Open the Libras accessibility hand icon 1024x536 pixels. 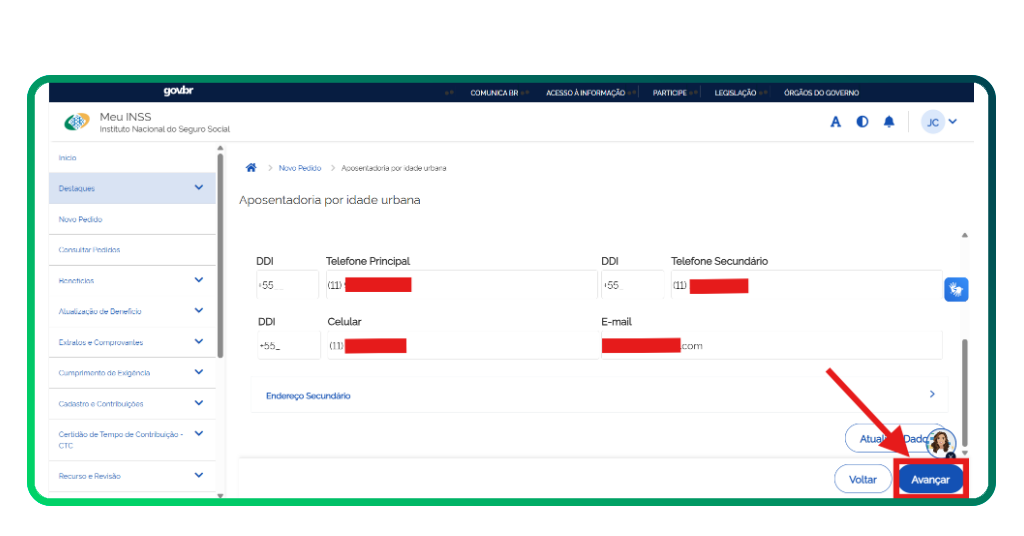[955, 290]
